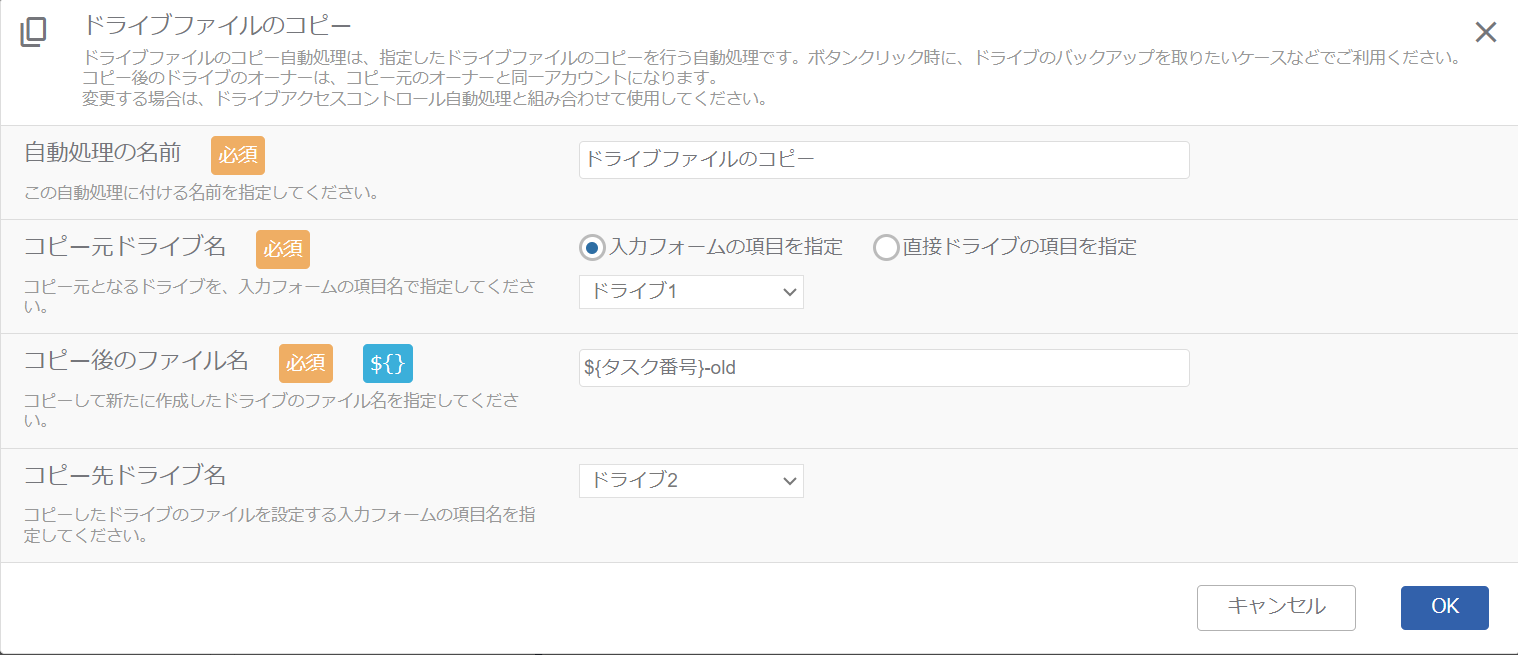Viewport: 1518px width, 655px height.
Task: Select 入力フォームの項目を指定 radio button
Action: [x=593, y=247]
